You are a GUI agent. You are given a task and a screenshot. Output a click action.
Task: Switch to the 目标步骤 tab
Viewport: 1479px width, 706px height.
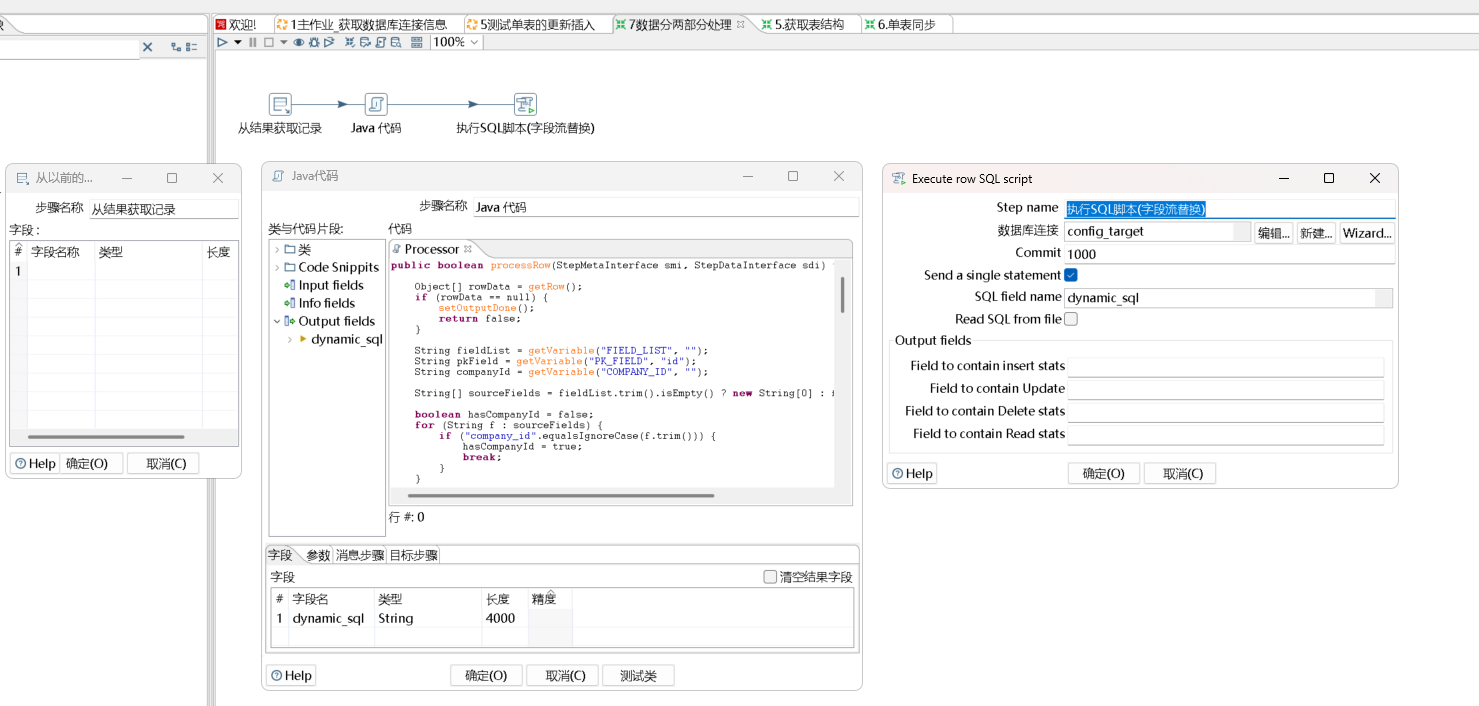413,555
